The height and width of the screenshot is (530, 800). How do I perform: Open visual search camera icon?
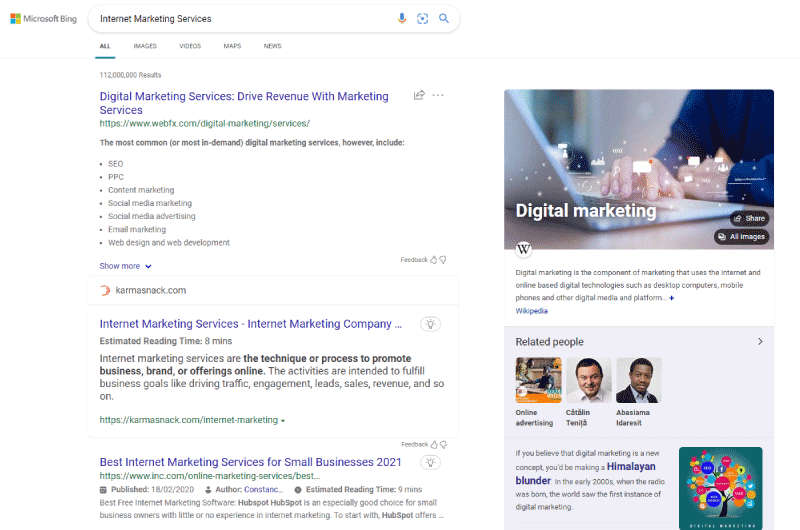click(422, 18)
